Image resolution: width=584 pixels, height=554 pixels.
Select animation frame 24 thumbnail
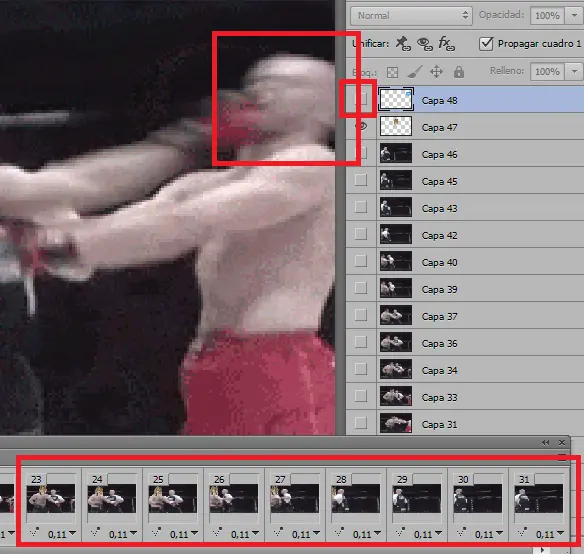click(x=112, y=498)
